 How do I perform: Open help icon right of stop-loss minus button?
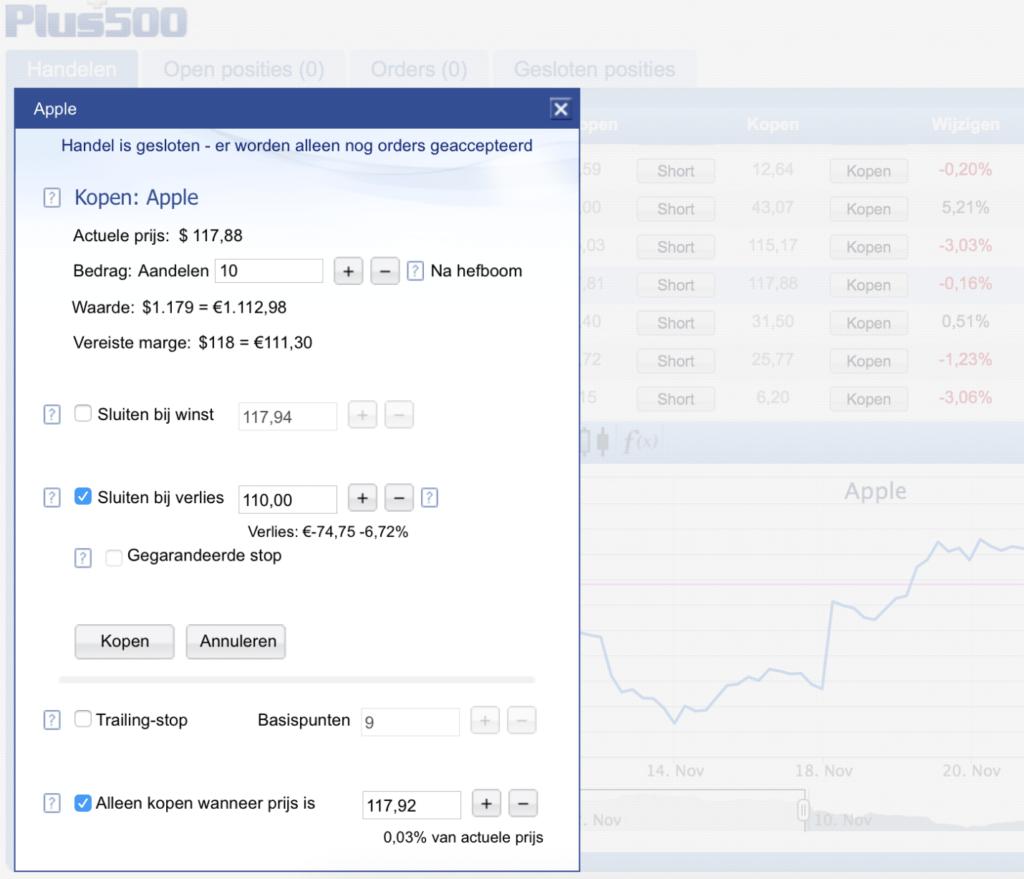[x=429, y=498]
